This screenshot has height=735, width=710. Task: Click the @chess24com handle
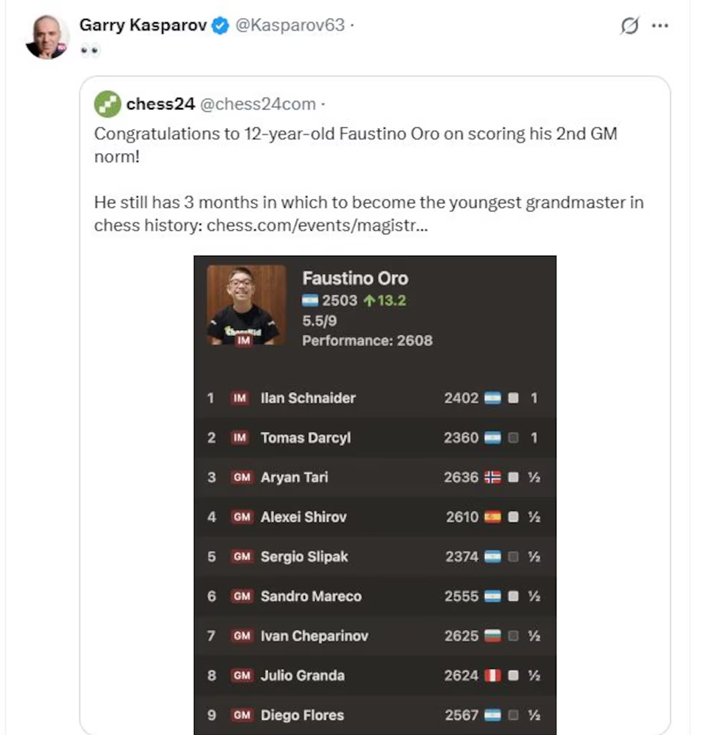[257, 104]
